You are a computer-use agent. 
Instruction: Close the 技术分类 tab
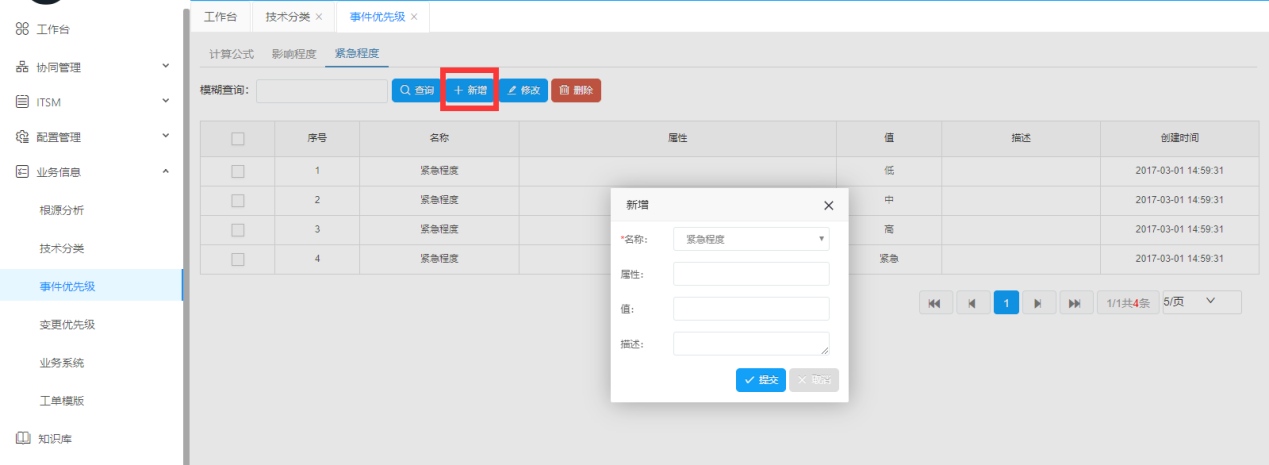pos(319,17)
